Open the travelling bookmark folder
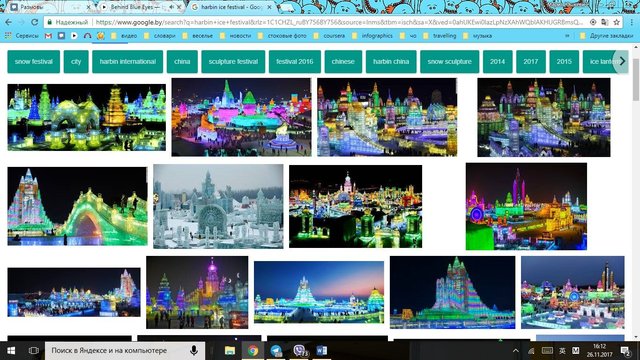 [x=440, y=36]
